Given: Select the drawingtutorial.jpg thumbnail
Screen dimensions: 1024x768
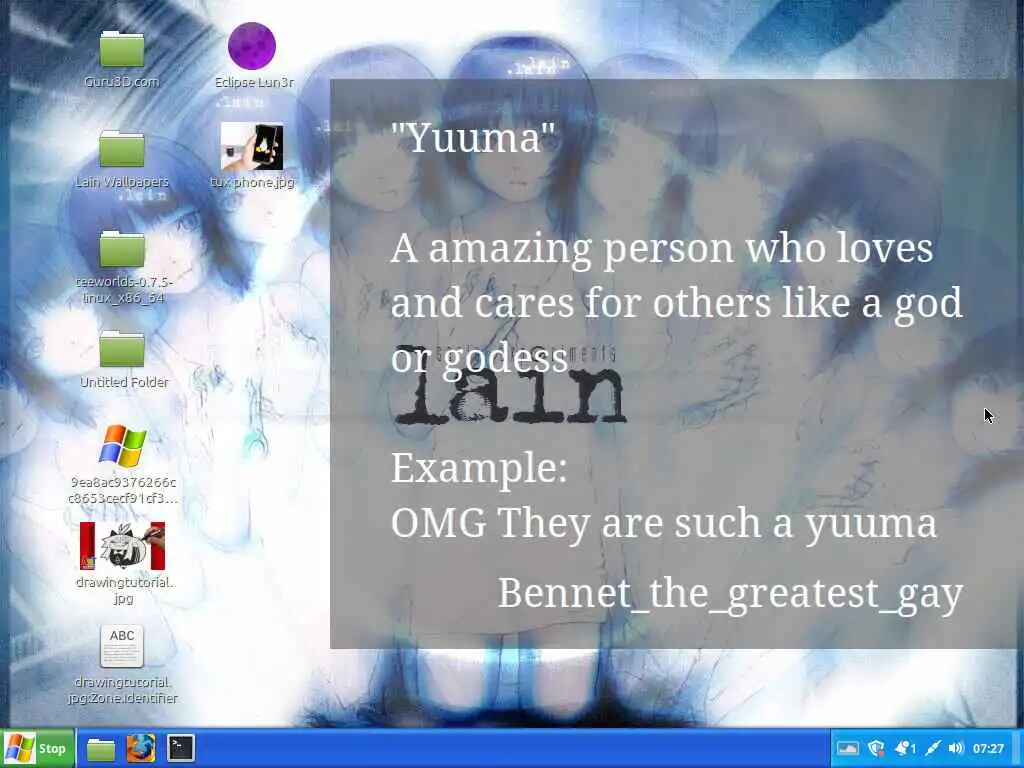Looking at the screenshot, I should [x=123, y=546].
